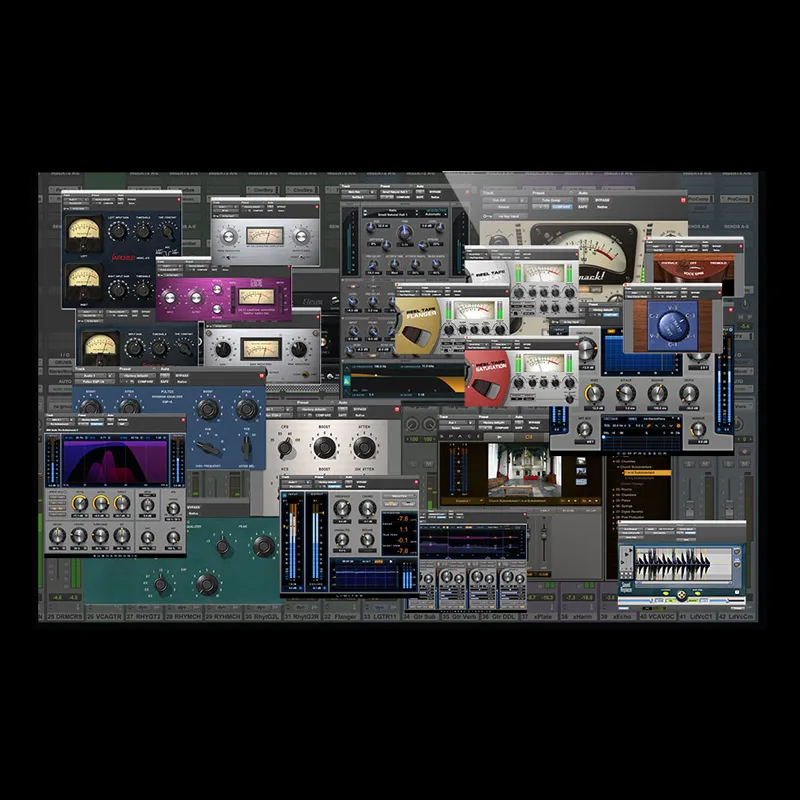Viewport: 800px width, 800px height.
Task: Toggle BYPASS in the Smack! plugin header
Action: tap(603, 200)
